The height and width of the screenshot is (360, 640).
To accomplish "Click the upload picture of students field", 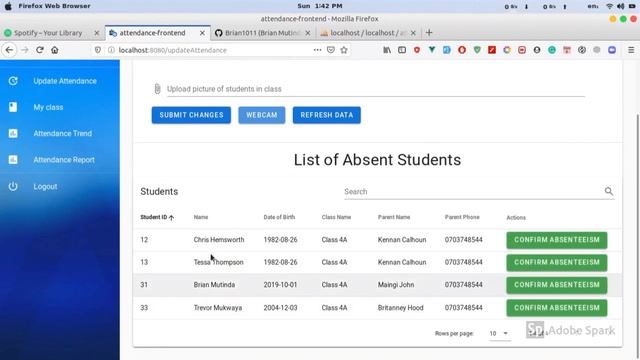I will point(376,89).
